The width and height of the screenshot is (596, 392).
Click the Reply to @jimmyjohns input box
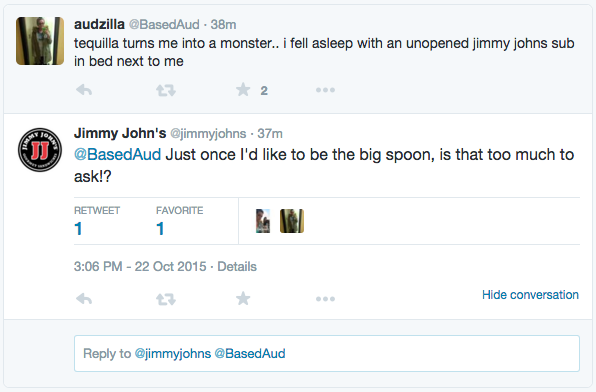[327, 354]
